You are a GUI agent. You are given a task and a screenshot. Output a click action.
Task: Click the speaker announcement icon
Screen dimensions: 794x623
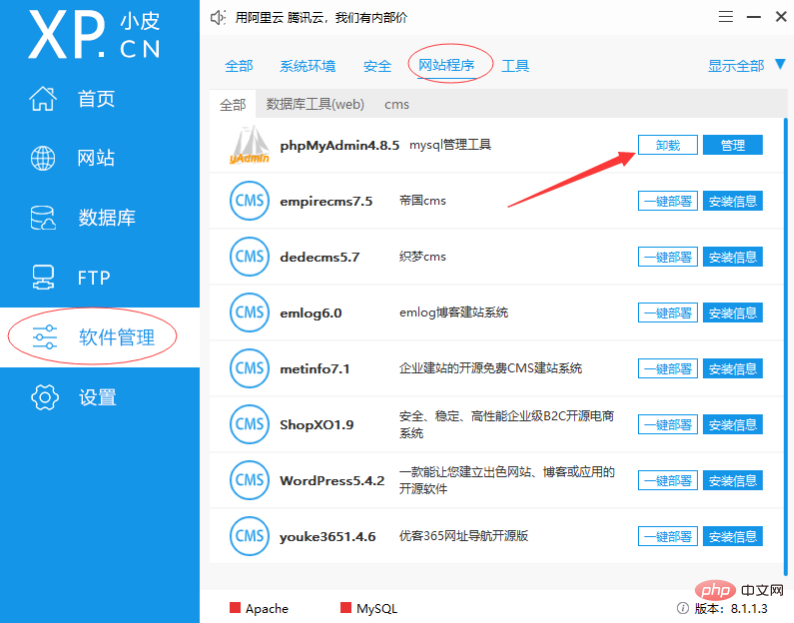[219, 18]
